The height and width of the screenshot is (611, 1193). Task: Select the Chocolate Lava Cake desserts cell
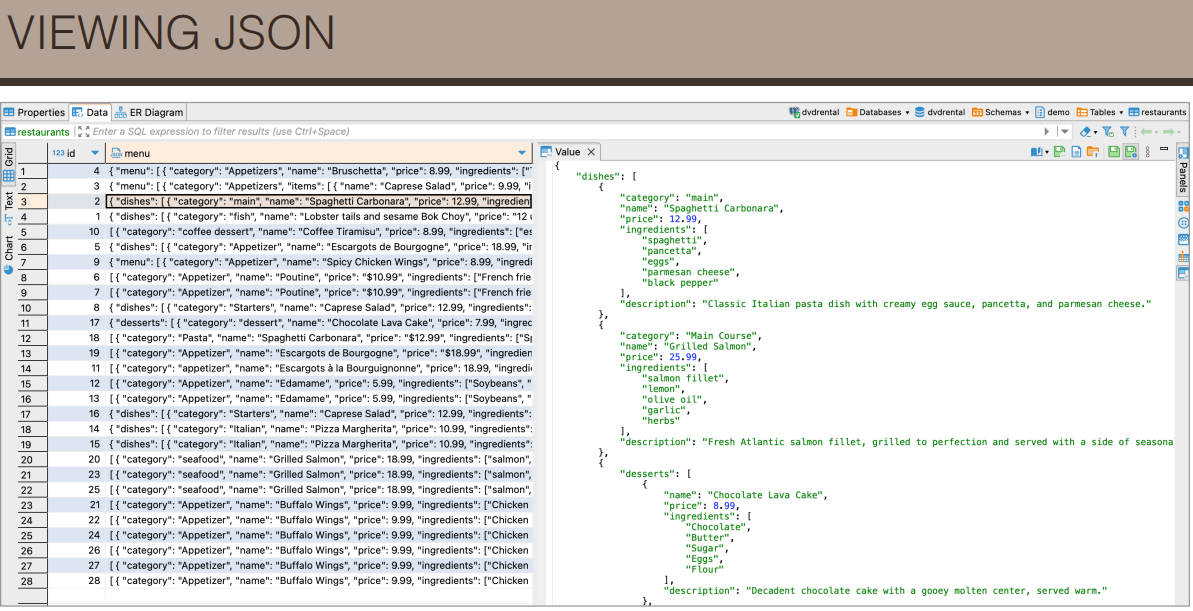(319, 323)
